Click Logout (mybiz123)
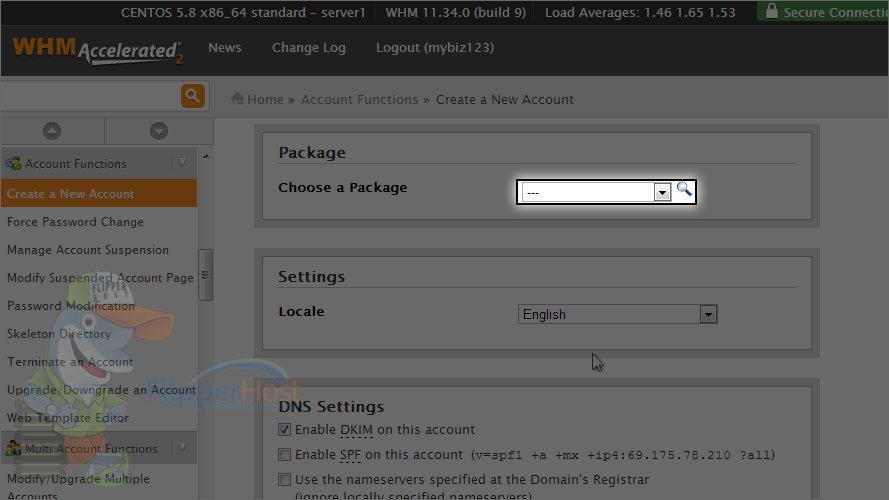This screenshot has height=500, width=889. [x=435, y=48]
